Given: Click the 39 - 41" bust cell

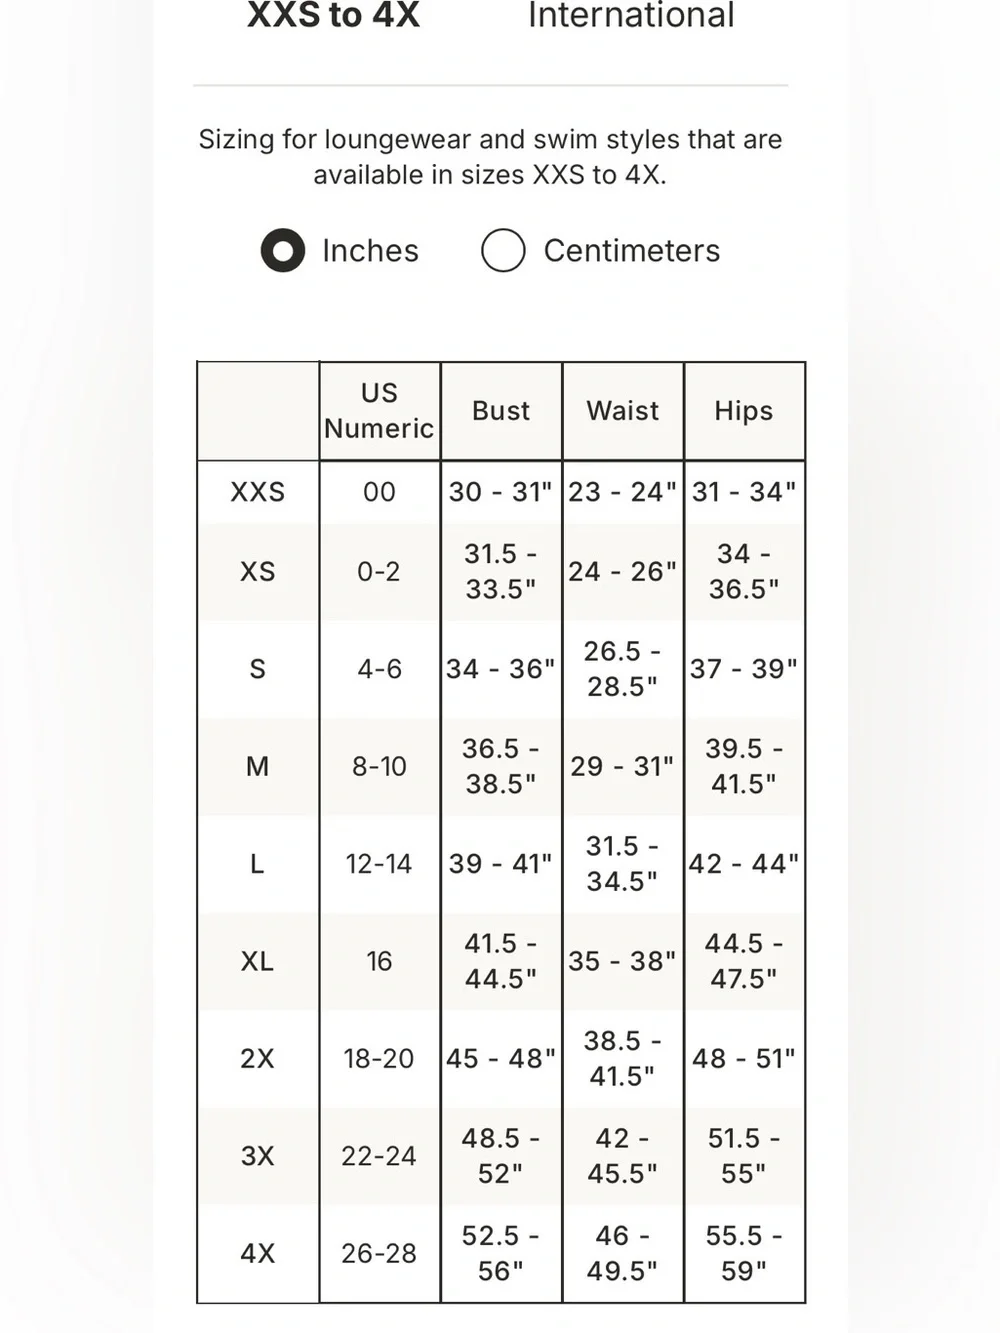Looking at the screenshot, I should tap(501, 863).
